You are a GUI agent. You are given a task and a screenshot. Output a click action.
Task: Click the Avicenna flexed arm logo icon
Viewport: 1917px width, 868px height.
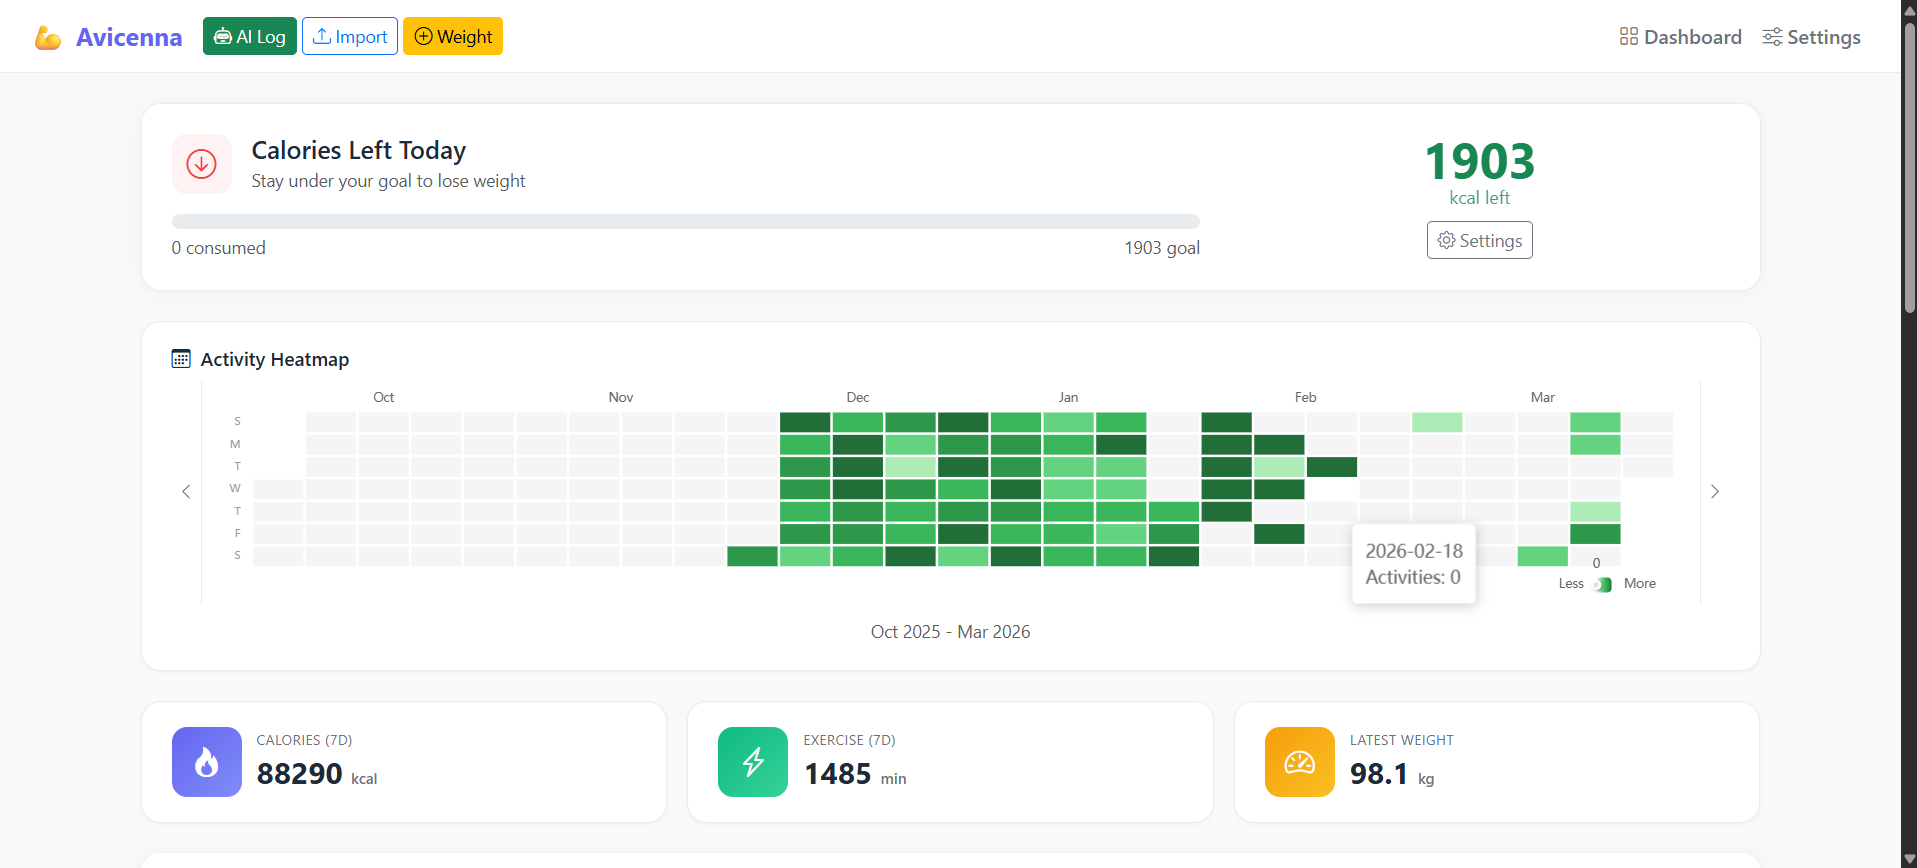click(x=47, y=38)
